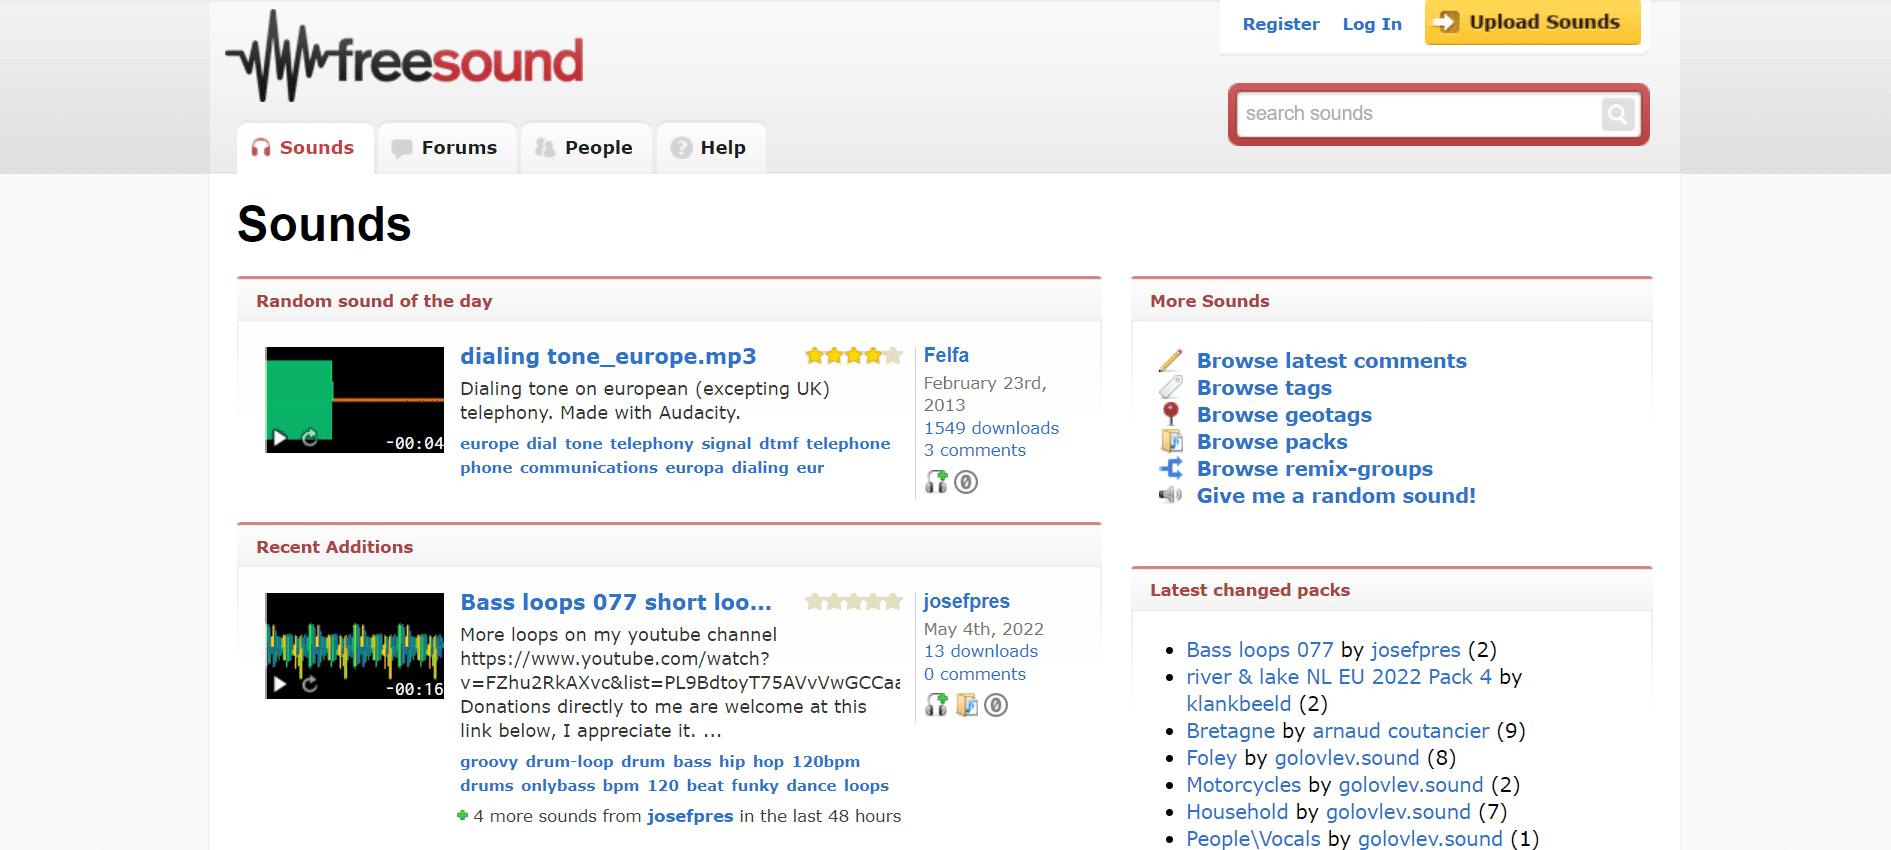
Task: Click the search magnifier icon
Action: (1617, 114)
